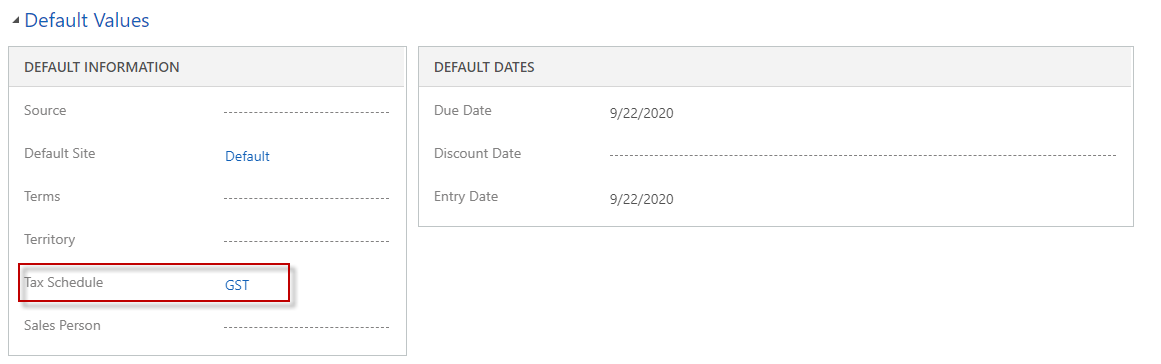1161x364 pixels.
Task: Open the GST tax schedule link
Action: 237,285
